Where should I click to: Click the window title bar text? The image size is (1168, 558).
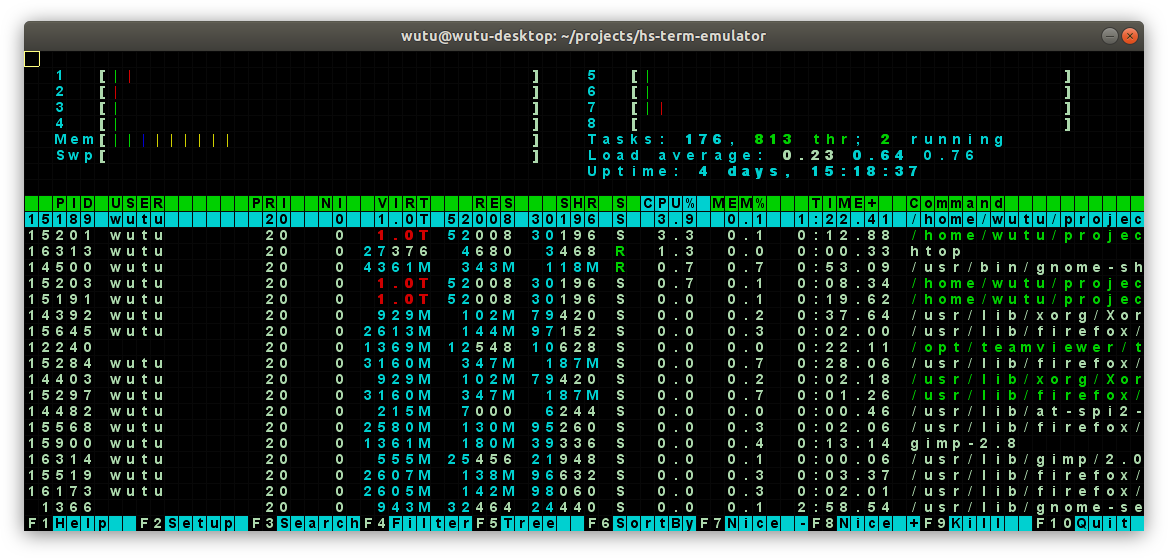pos(583,36)
